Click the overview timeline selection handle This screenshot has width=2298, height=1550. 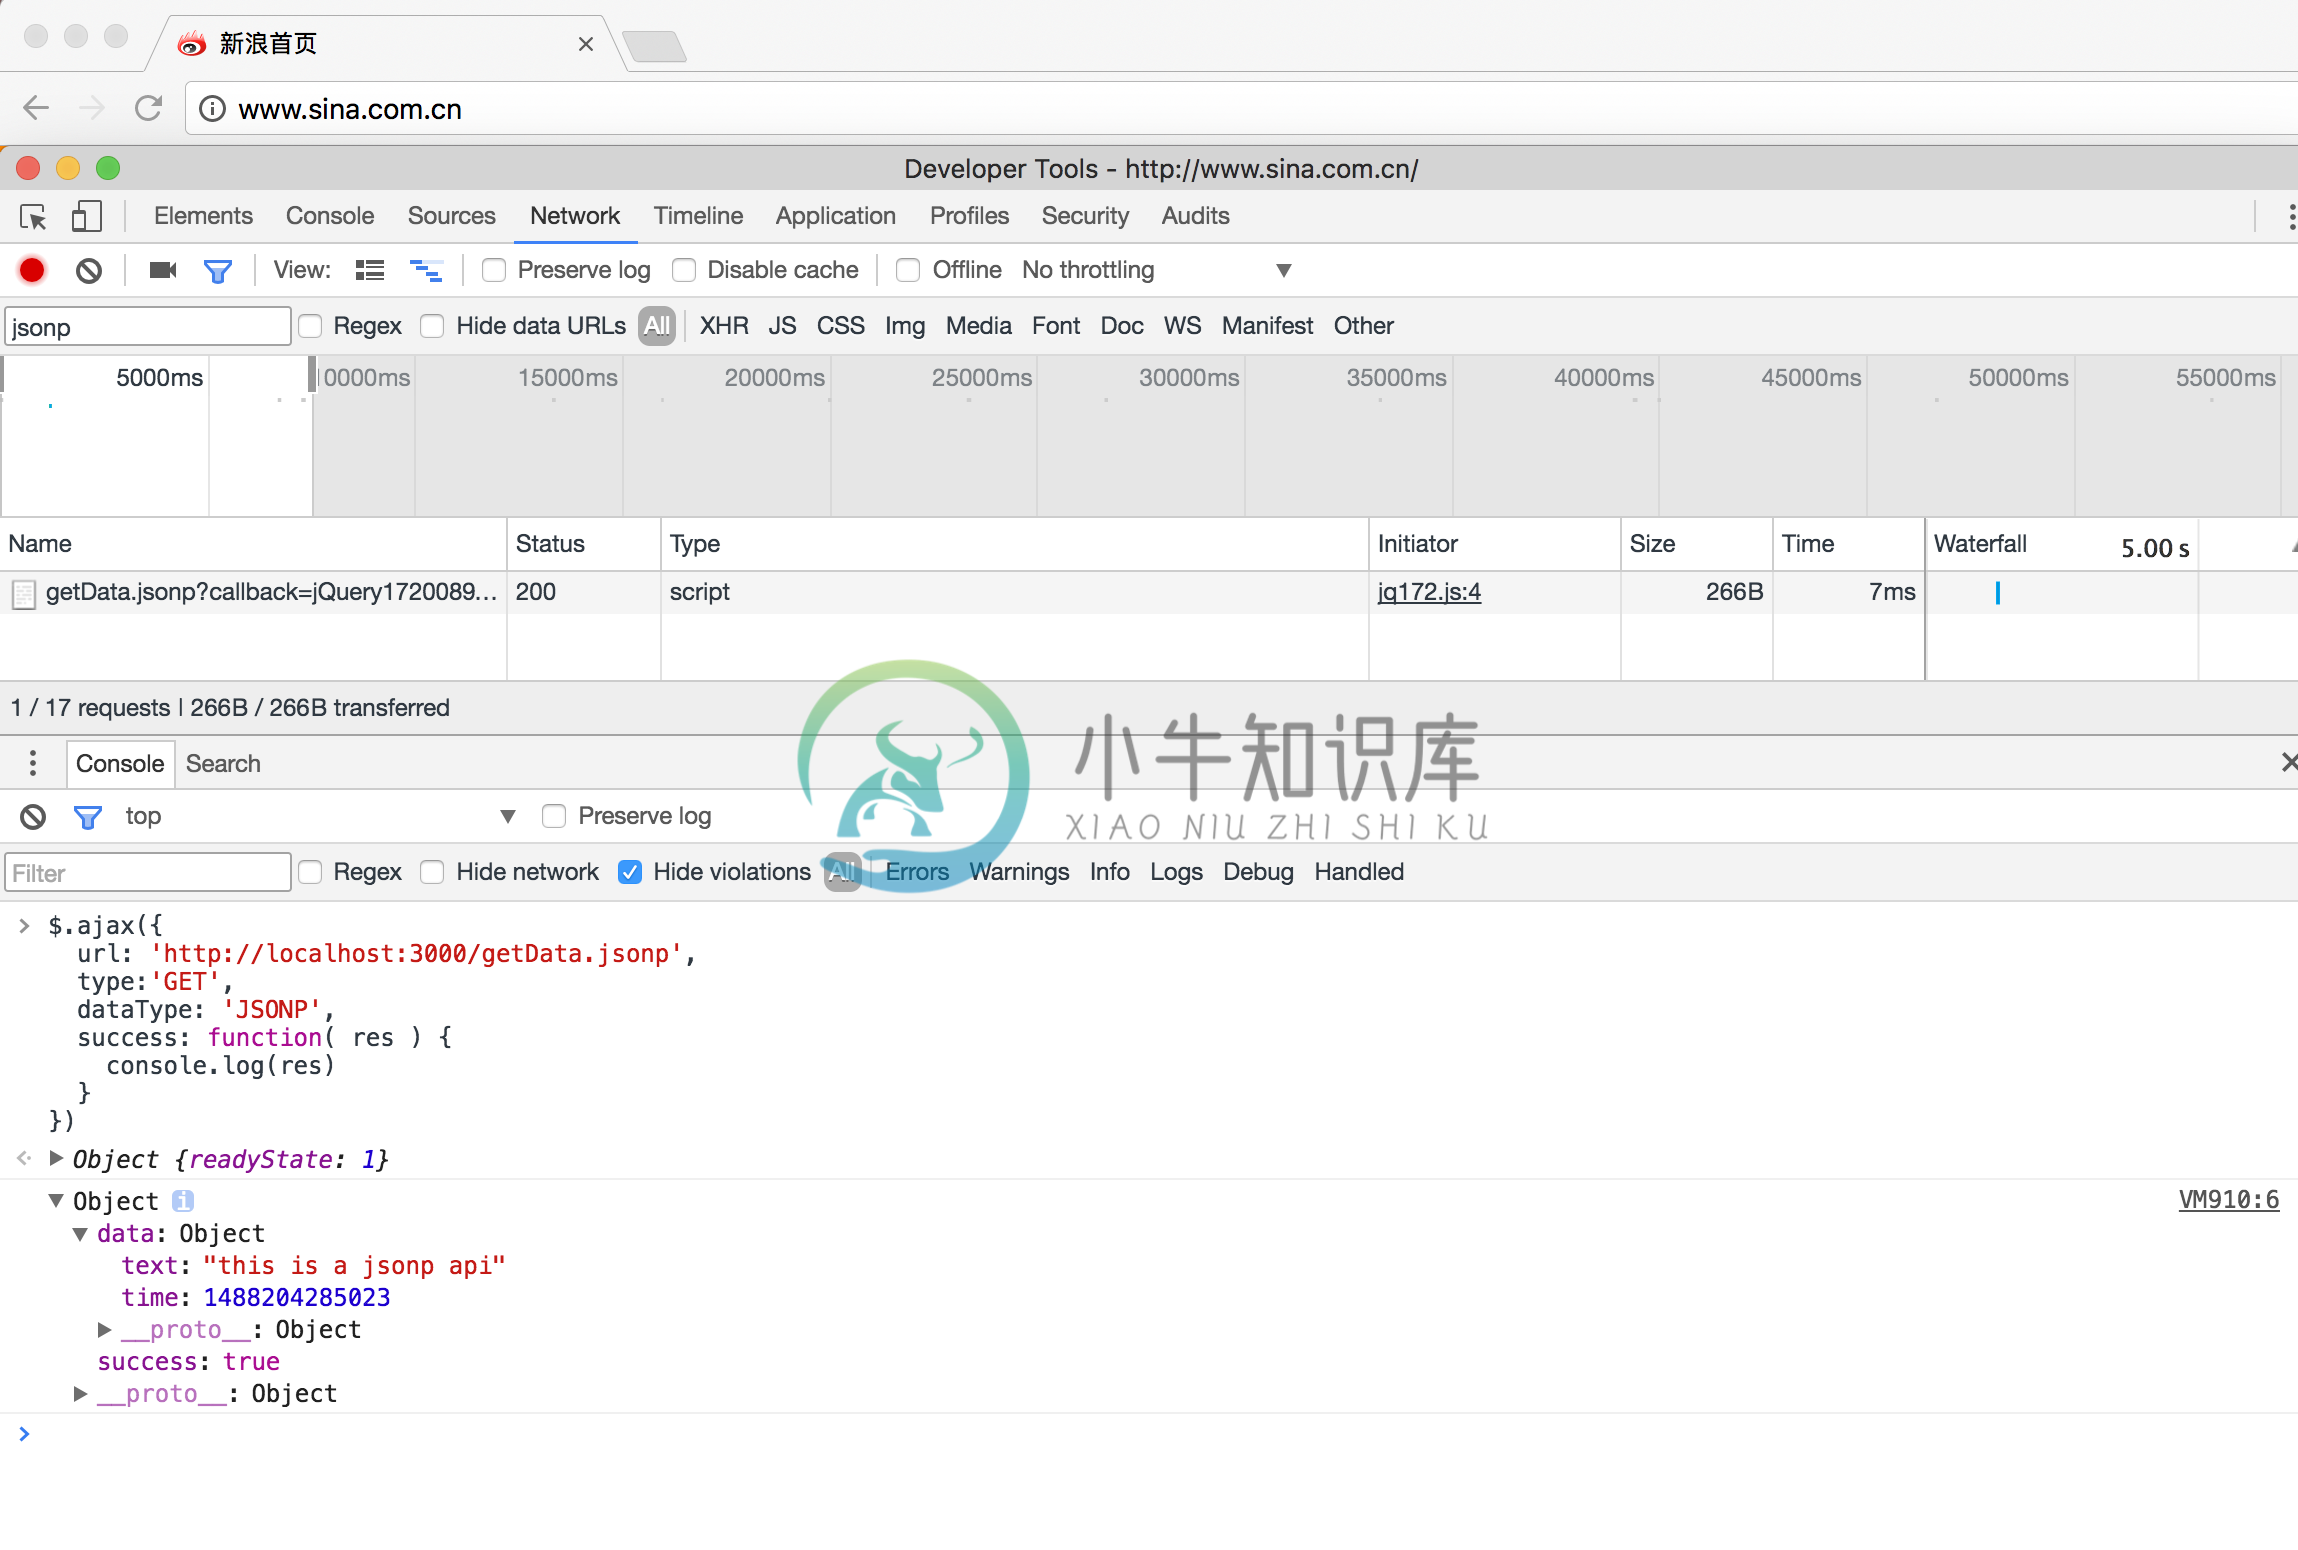pos(312,375)
